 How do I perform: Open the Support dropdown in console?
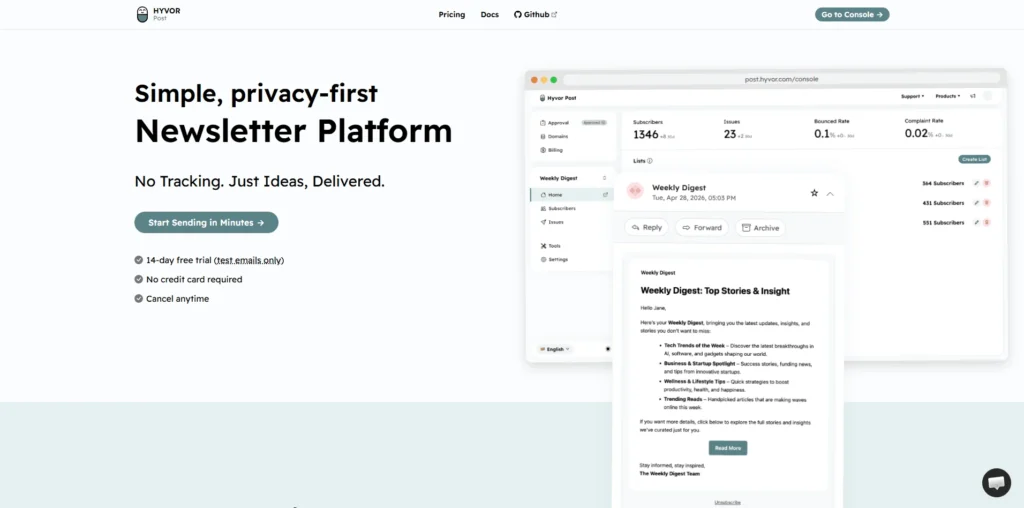click(912, 96)
